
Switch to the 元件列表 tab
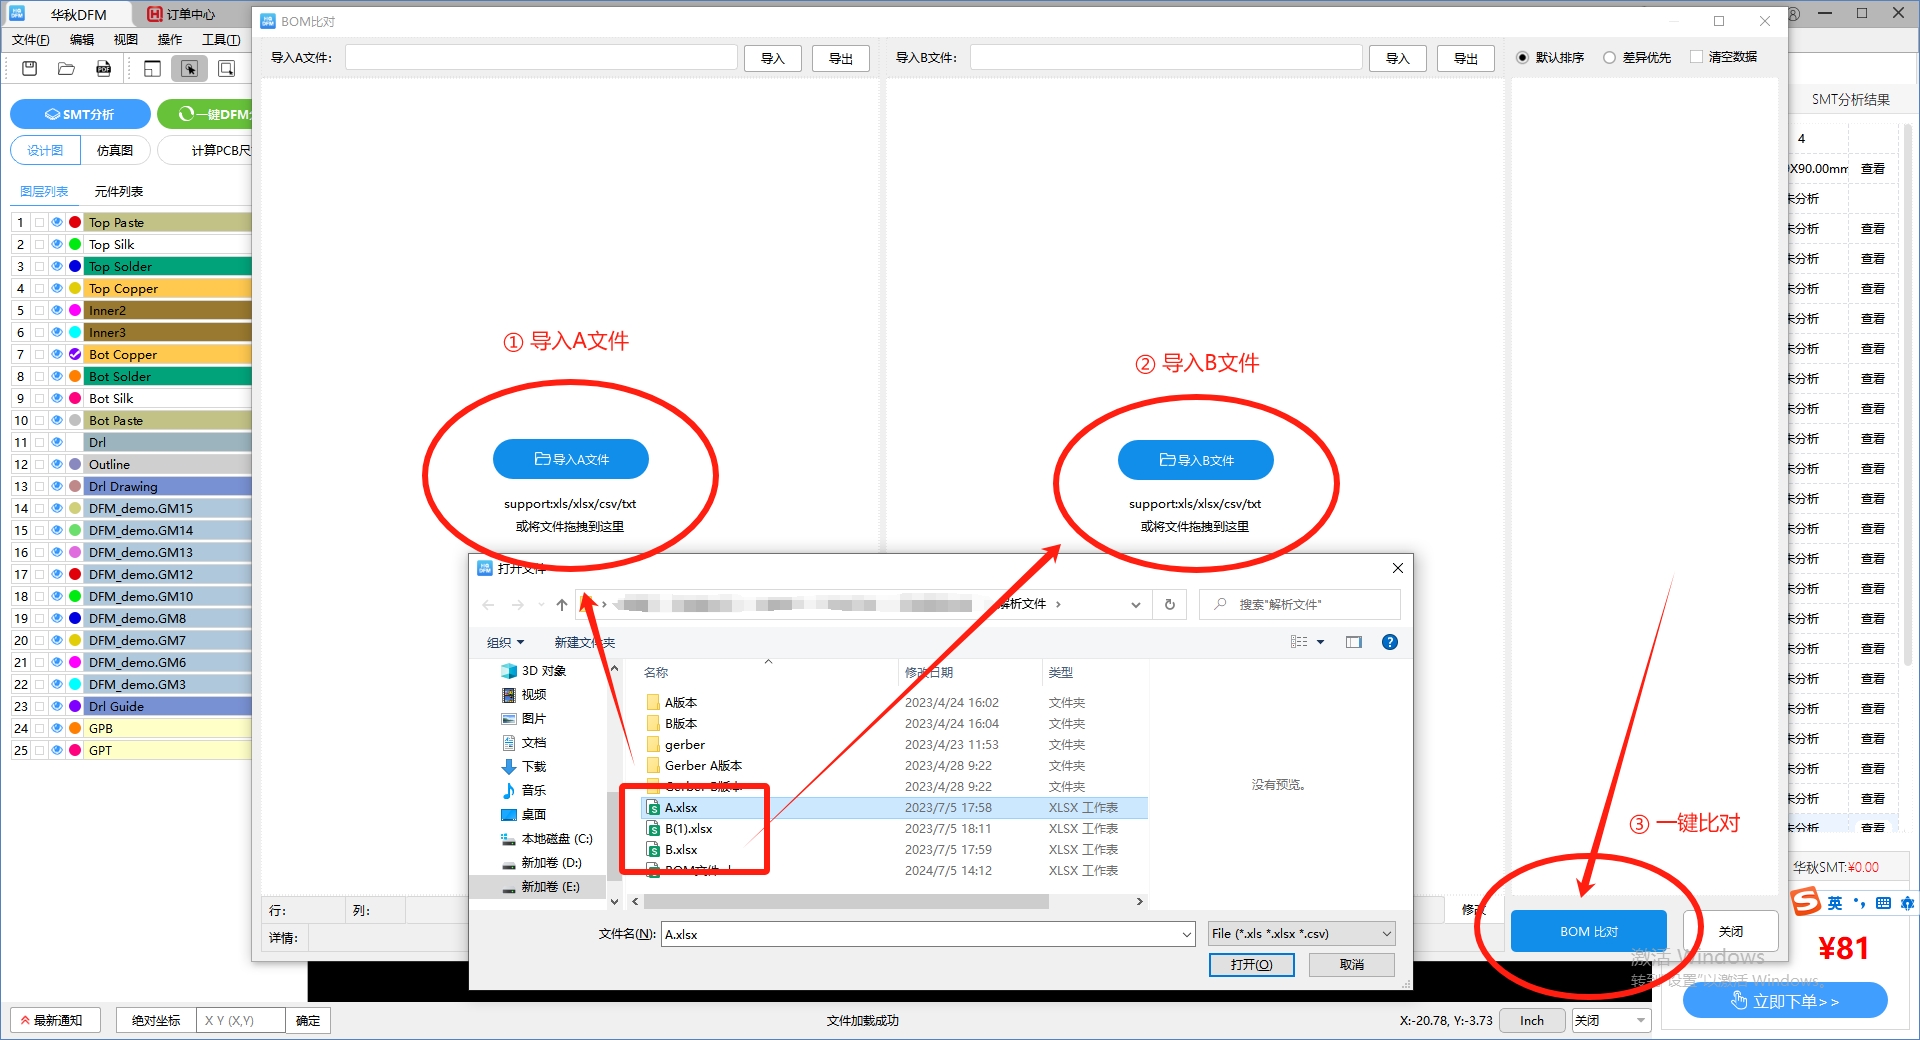pyautogui.click(x=119, y=191)
